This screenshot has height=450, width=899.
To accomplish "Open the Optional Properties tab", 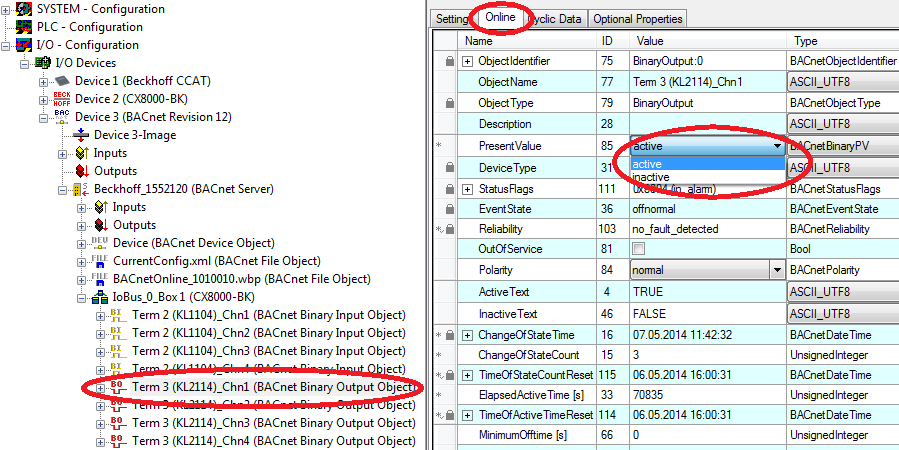I will [638, 19].
